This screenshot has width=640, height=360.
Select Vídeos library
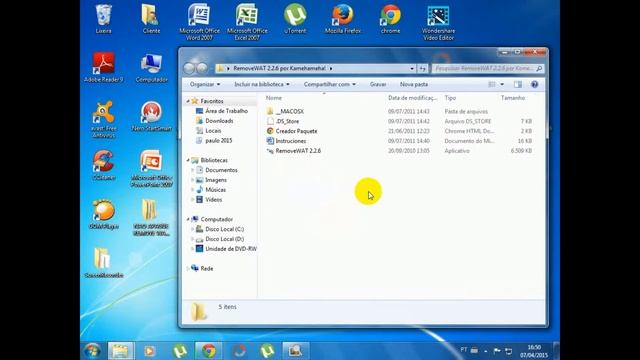209,200
